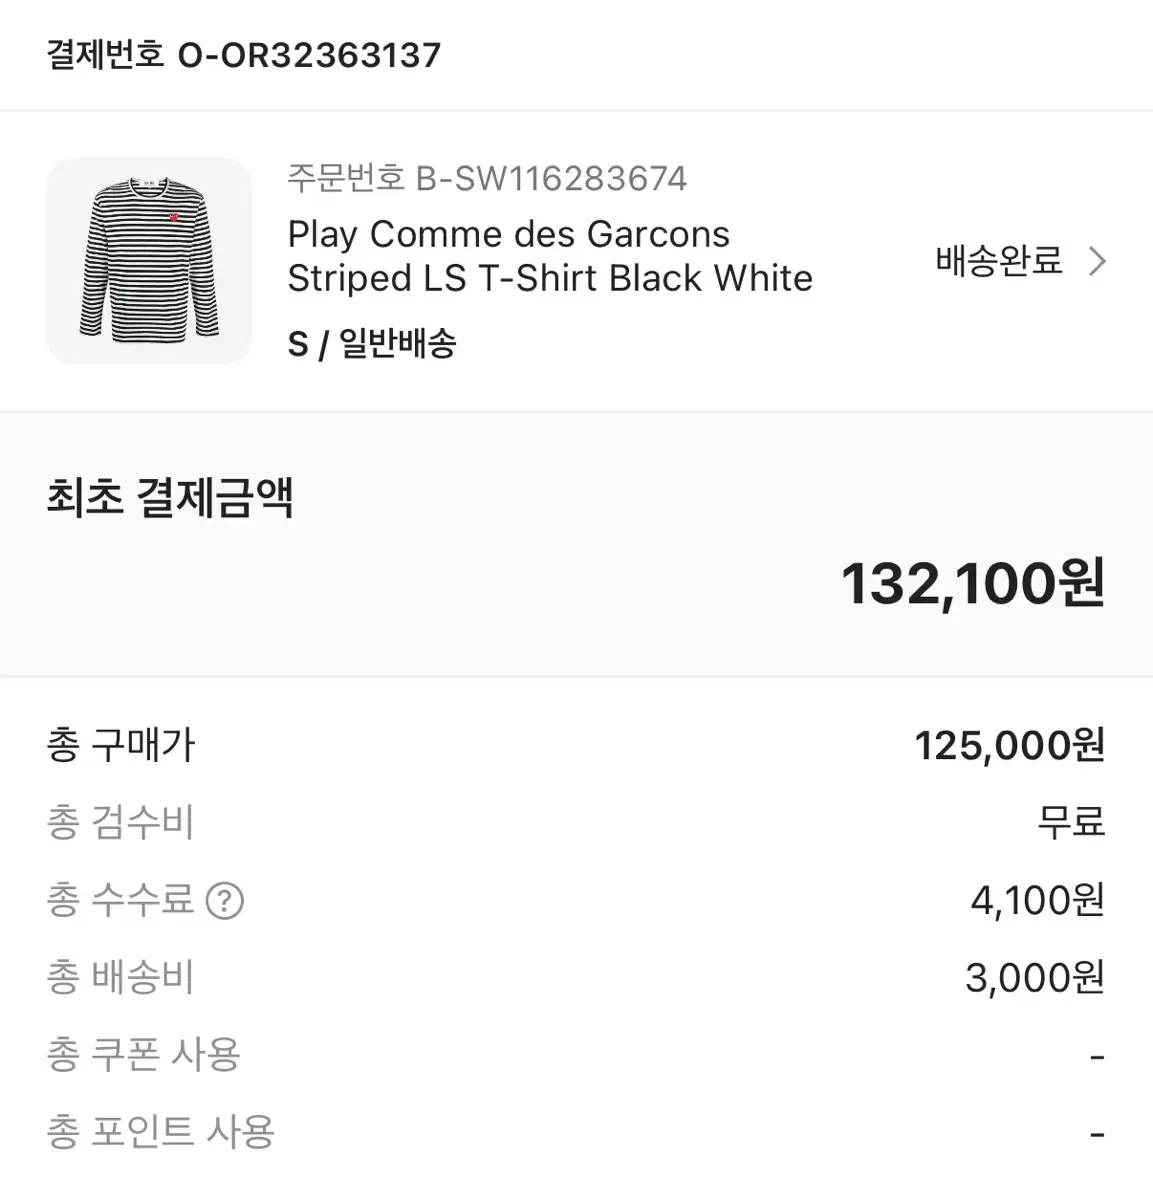Screen dimensions: 1153x1200
Task: Open the Play Comme des Garcons product title
Action: click(550, 256)
